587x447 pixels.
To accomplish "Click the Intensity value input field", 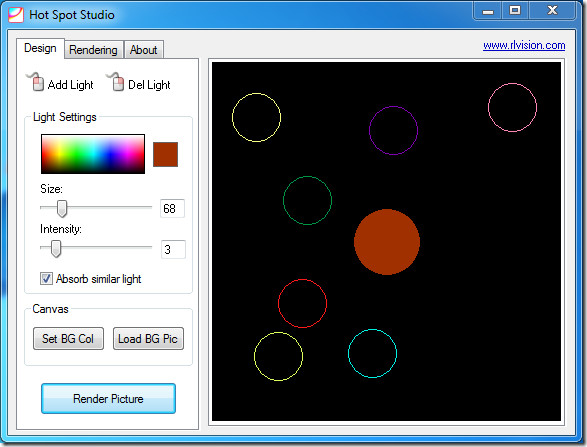I will [173, 249].
